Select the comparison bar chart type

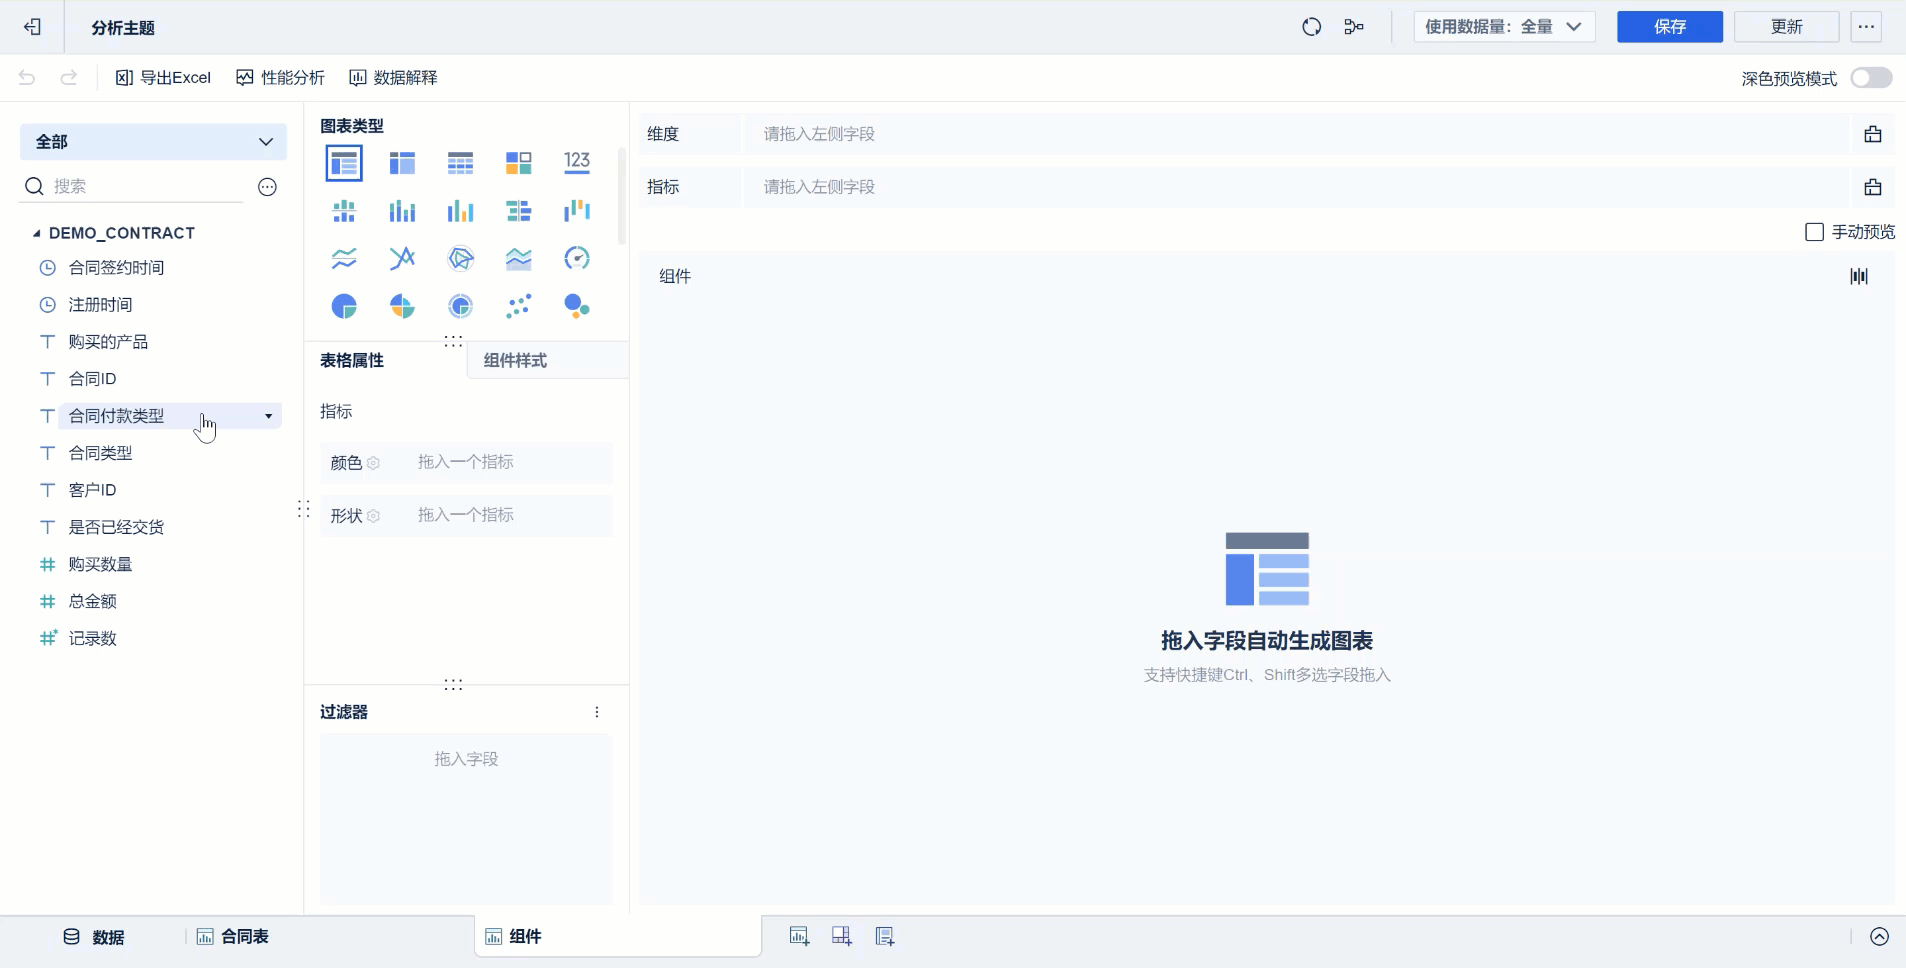pos(518,211)
